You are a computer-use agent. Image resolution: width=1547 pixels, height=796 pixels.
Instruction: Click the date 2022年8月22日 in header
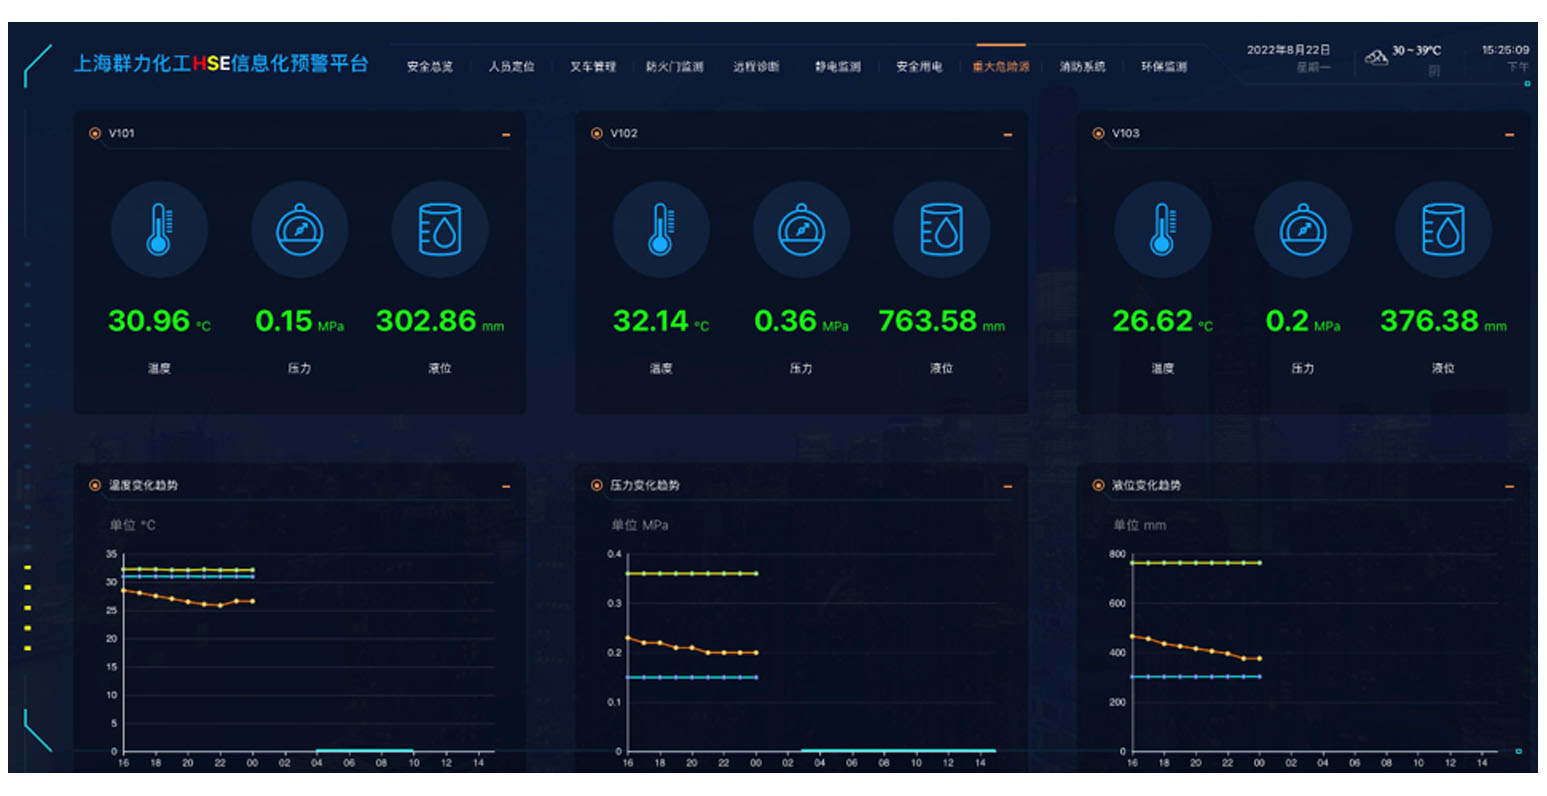[1288, 50]
